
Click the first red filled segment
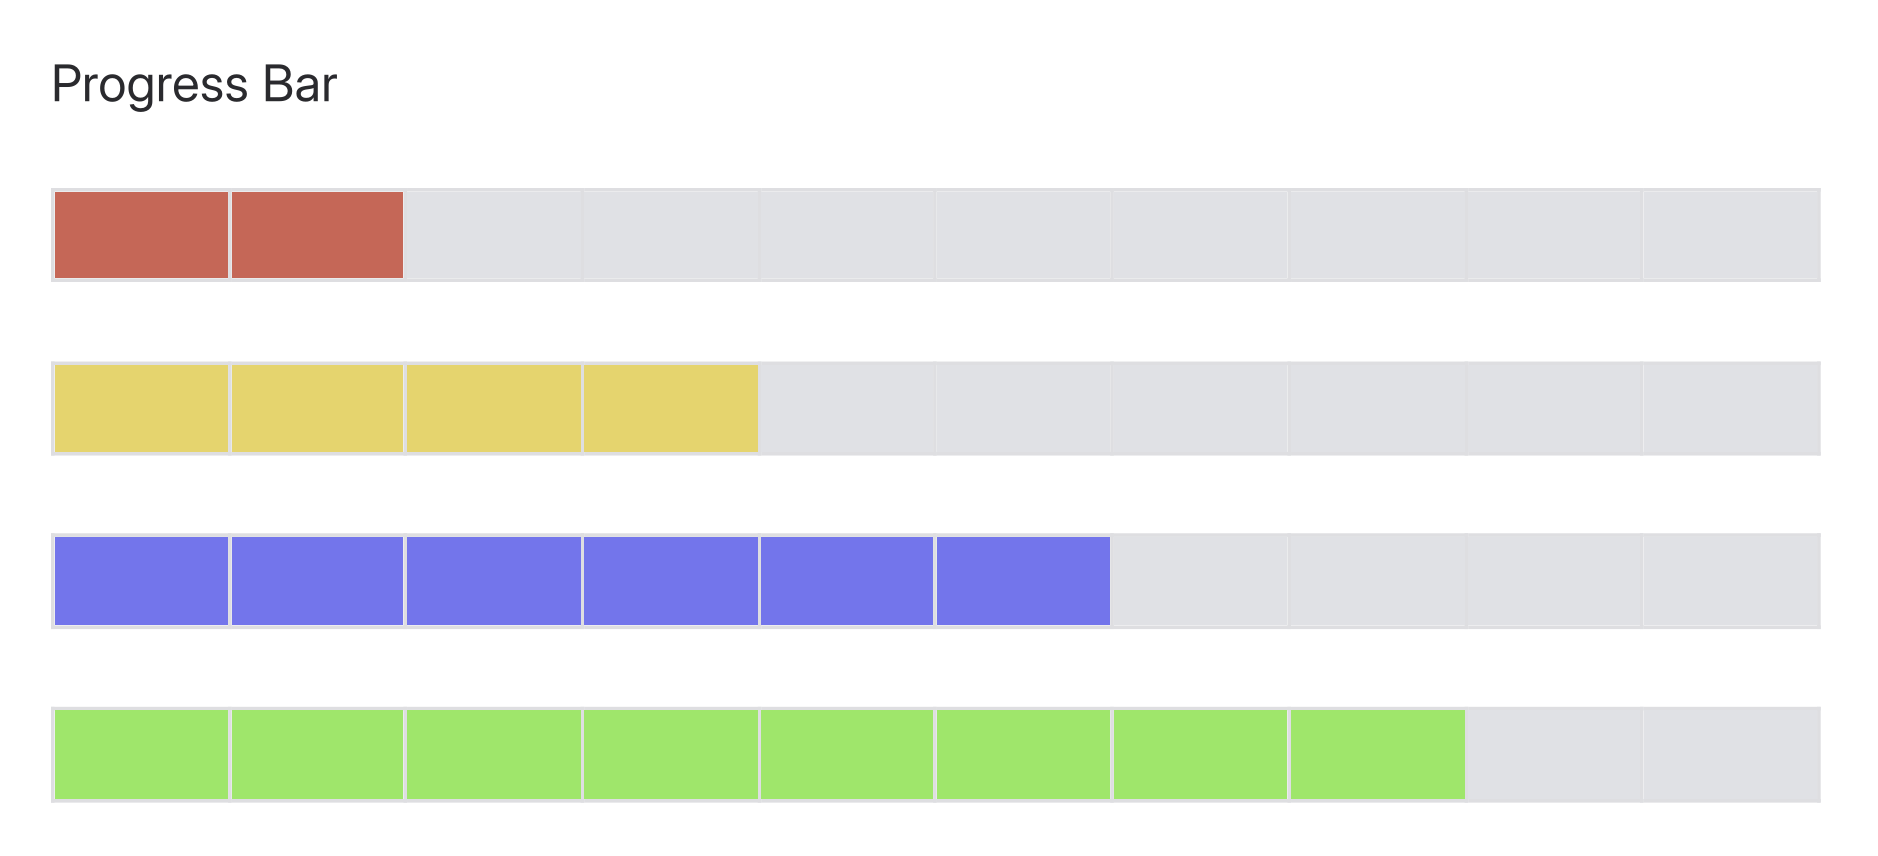pyautogui.click(x=143, y=234)
